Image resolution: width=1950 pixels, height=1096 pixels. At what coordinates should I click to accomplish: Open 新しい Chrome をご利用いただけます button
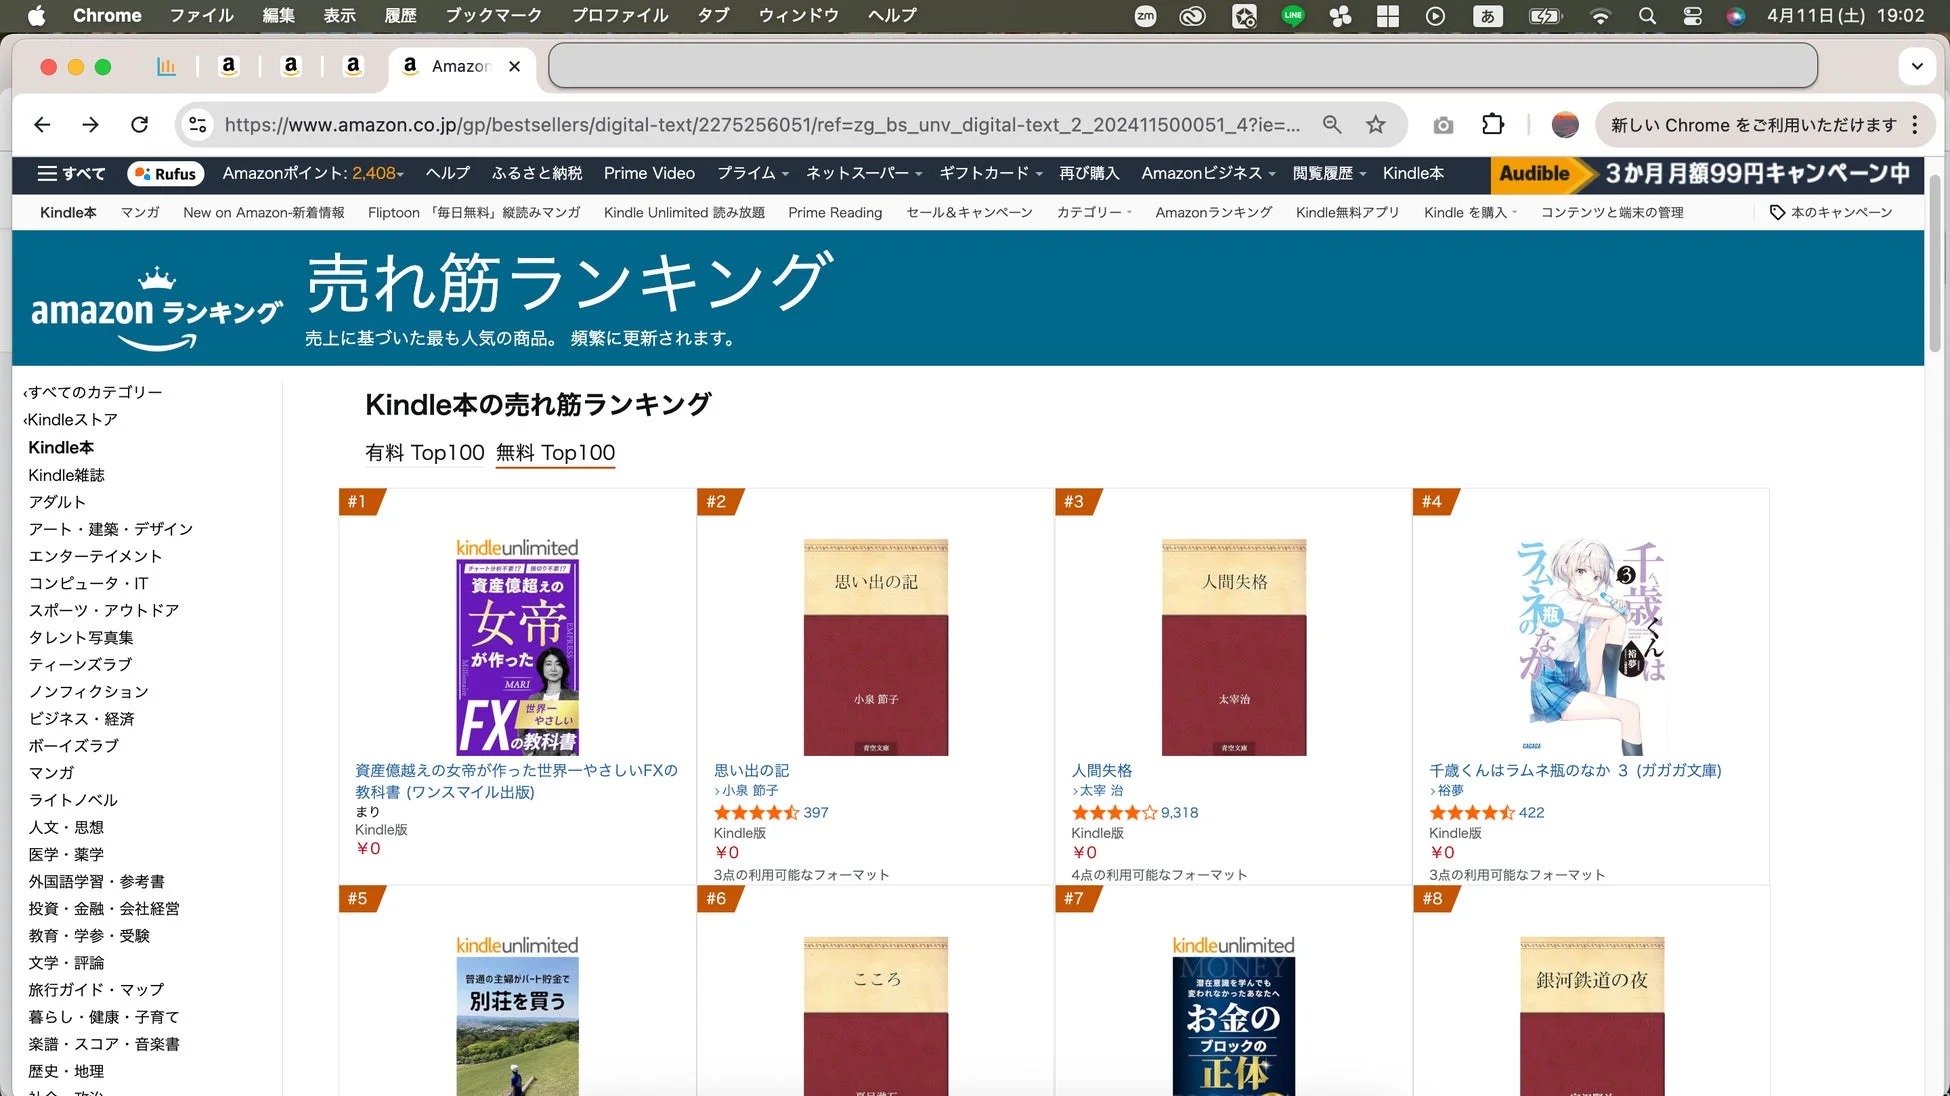(1753, 125)
